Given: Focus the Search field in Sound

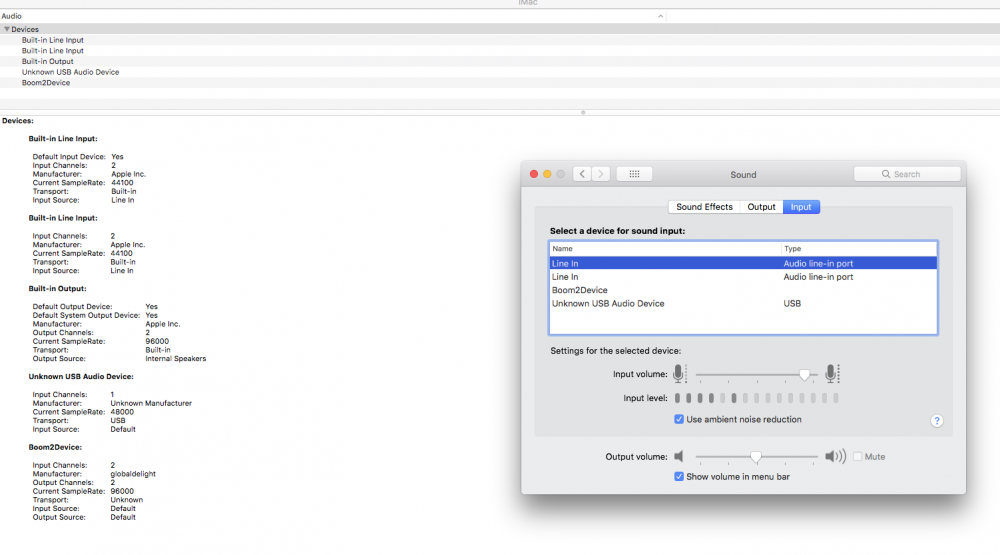Looking at the screenshot, I should click(908, 174).
